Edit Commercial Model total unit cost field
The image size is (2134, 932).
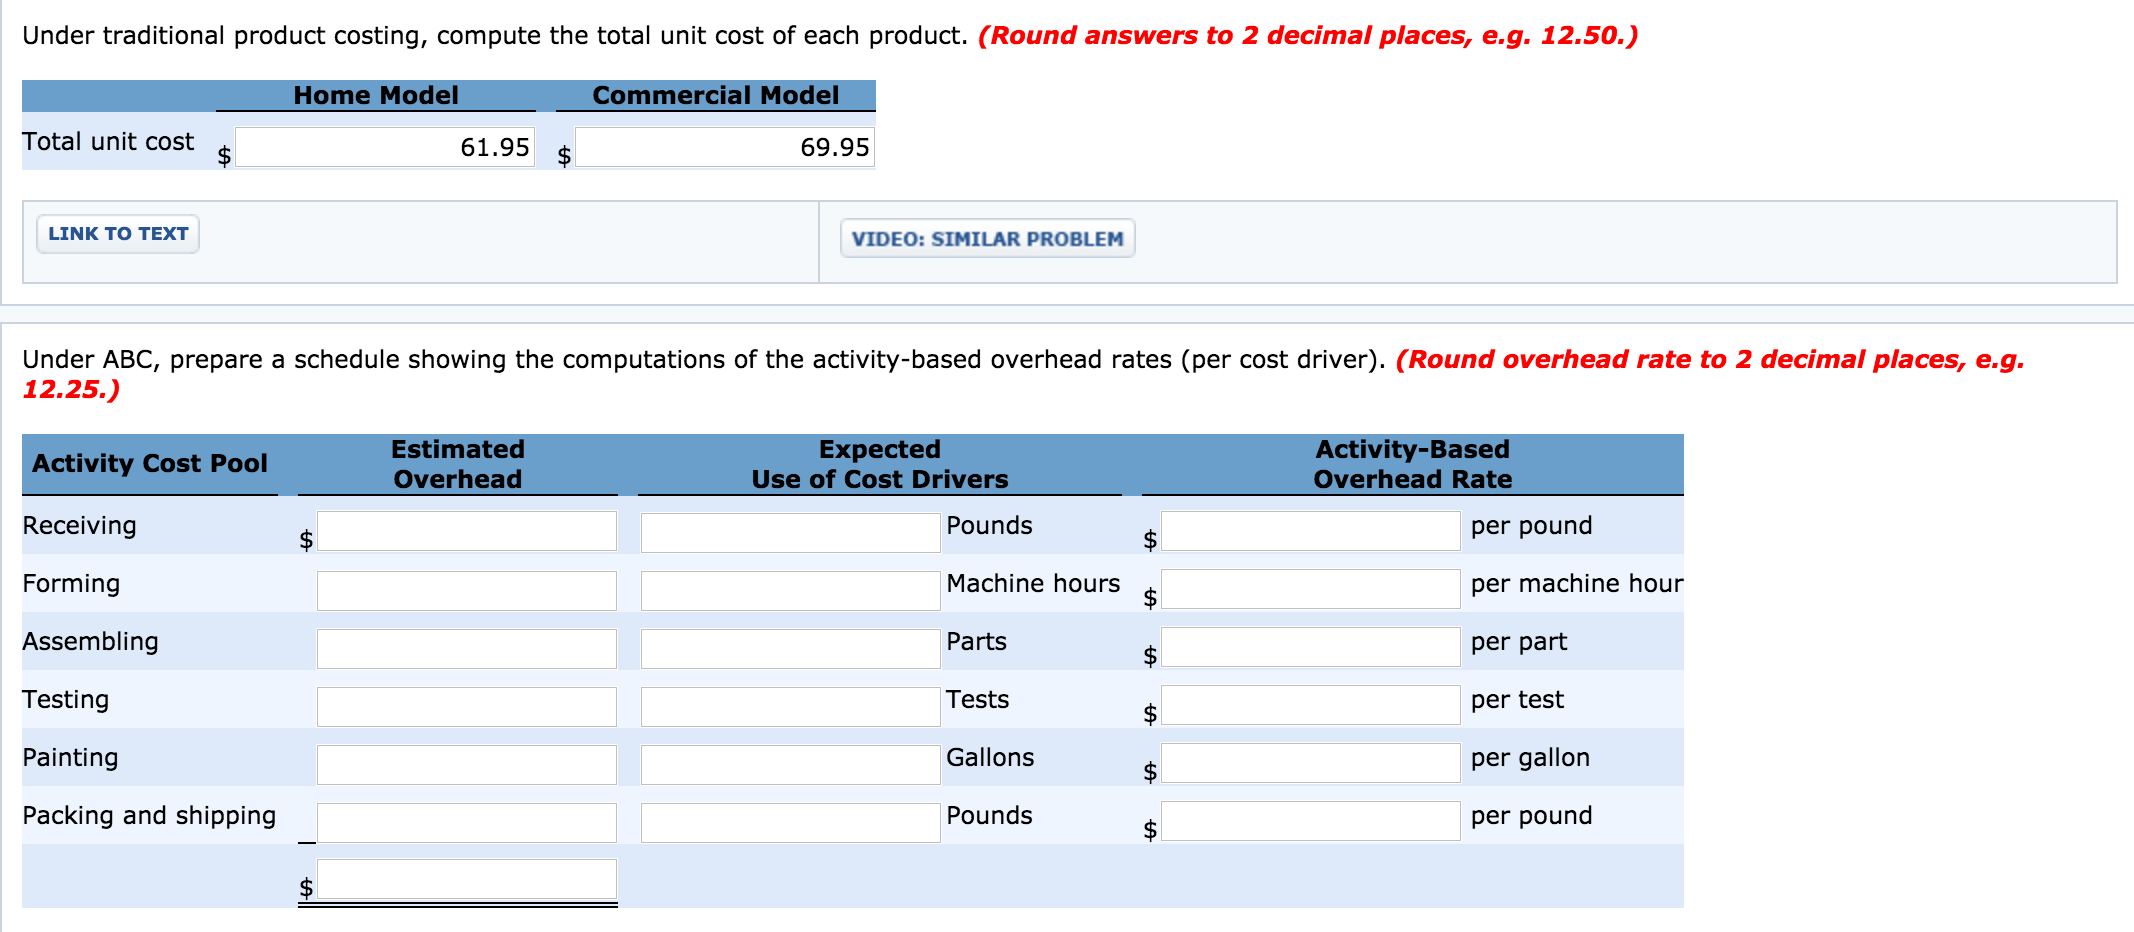[x=724, y=147]
